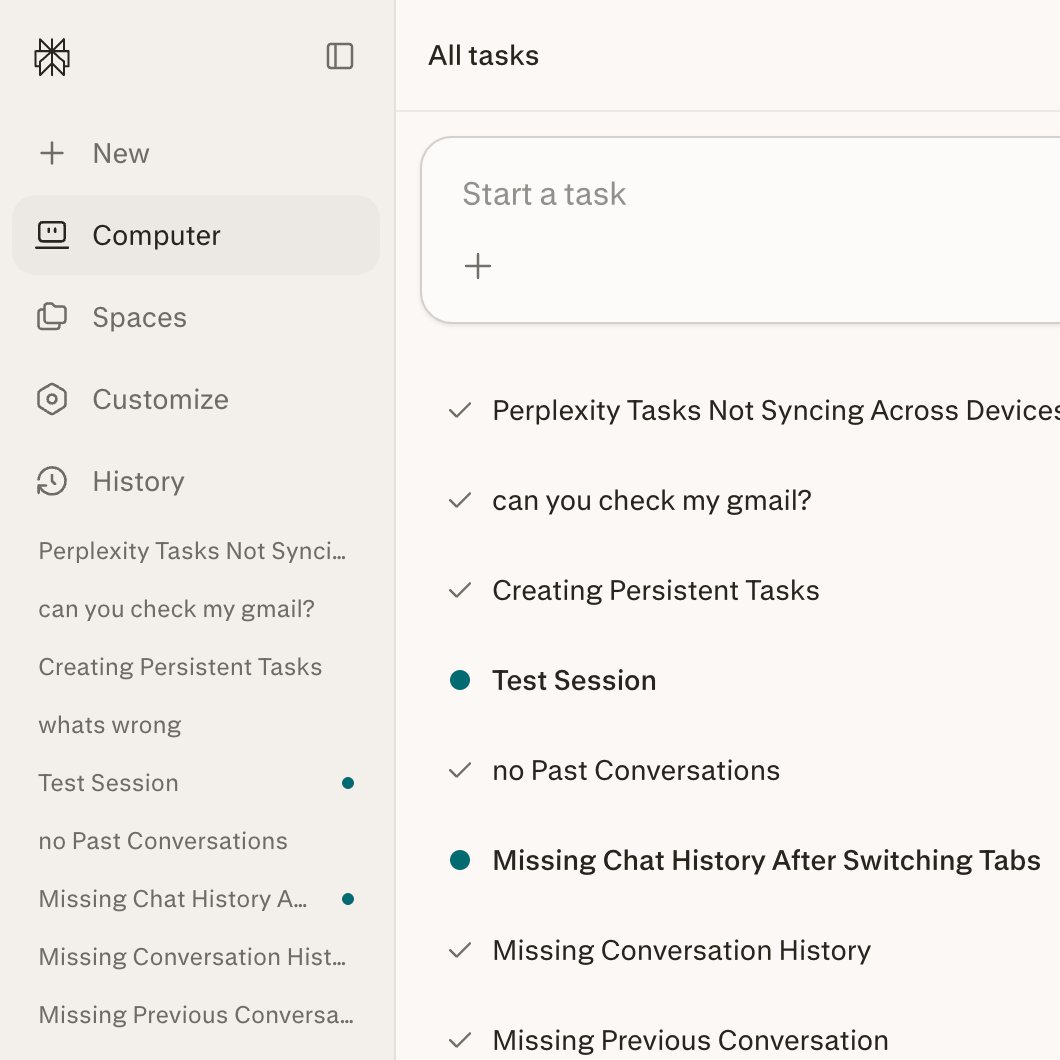The height and width of the screenshot is (1060, 1060).
Task: Click the Customize hexagon icon
Action: tap(52, 399)
